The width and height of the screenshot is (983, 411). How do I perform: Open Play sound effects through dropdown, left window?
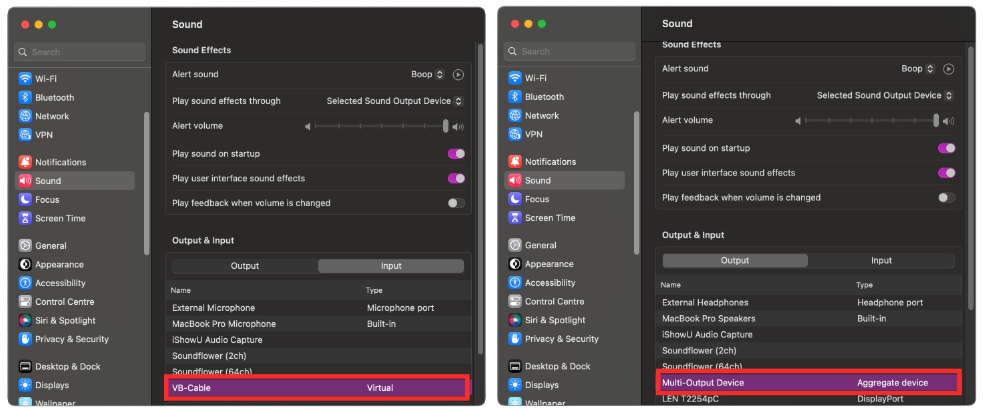coord(395,101)
